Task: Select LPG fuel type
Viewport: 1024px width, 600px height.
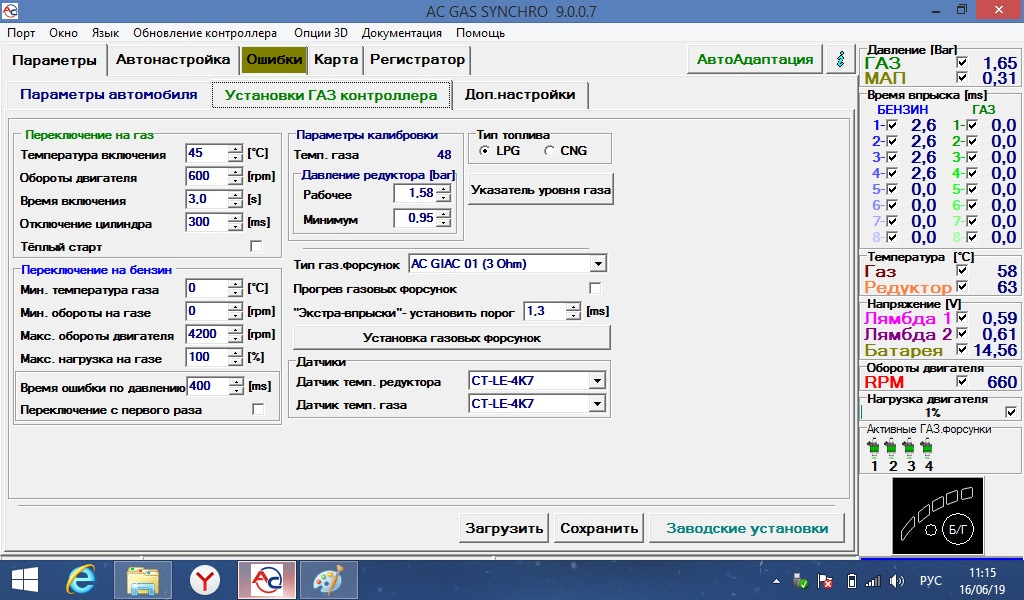Action: [x=484, y=151]
